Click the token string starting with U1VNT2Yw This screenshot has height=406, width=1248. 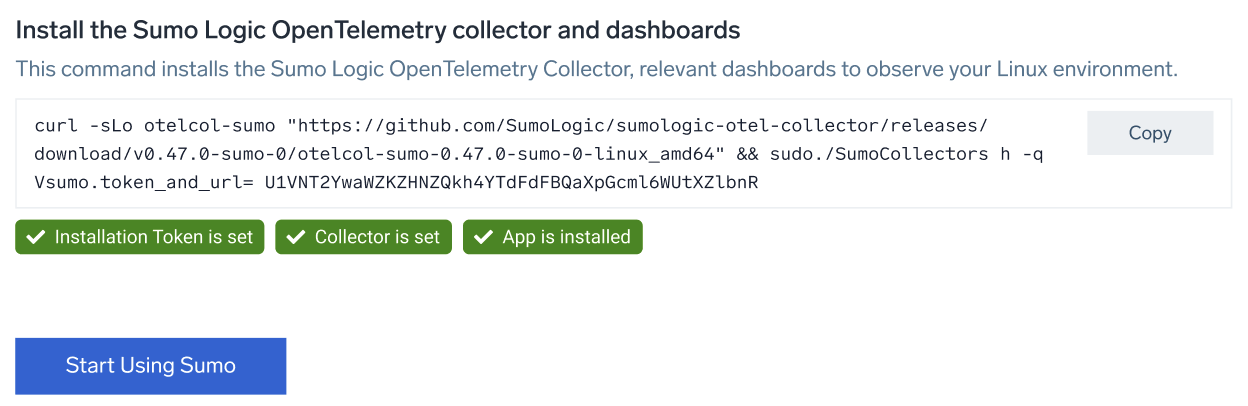512,184
